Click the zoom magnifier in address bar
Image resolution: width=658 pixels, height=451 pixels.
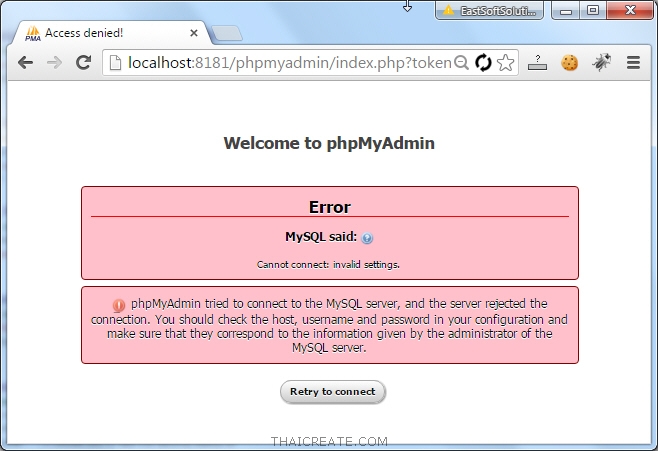pyautogui.click(x=461, y=63)
